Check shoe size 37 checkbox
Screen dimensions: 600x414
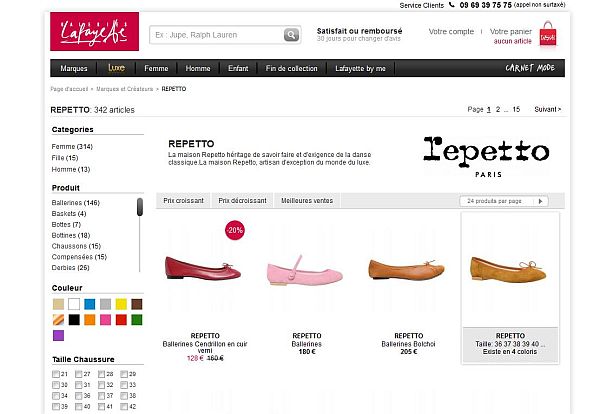pos(101,396)
